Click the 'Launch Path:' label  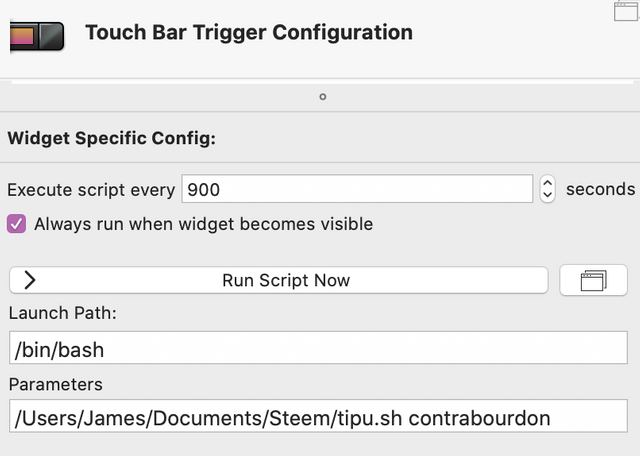click(63, 313)
